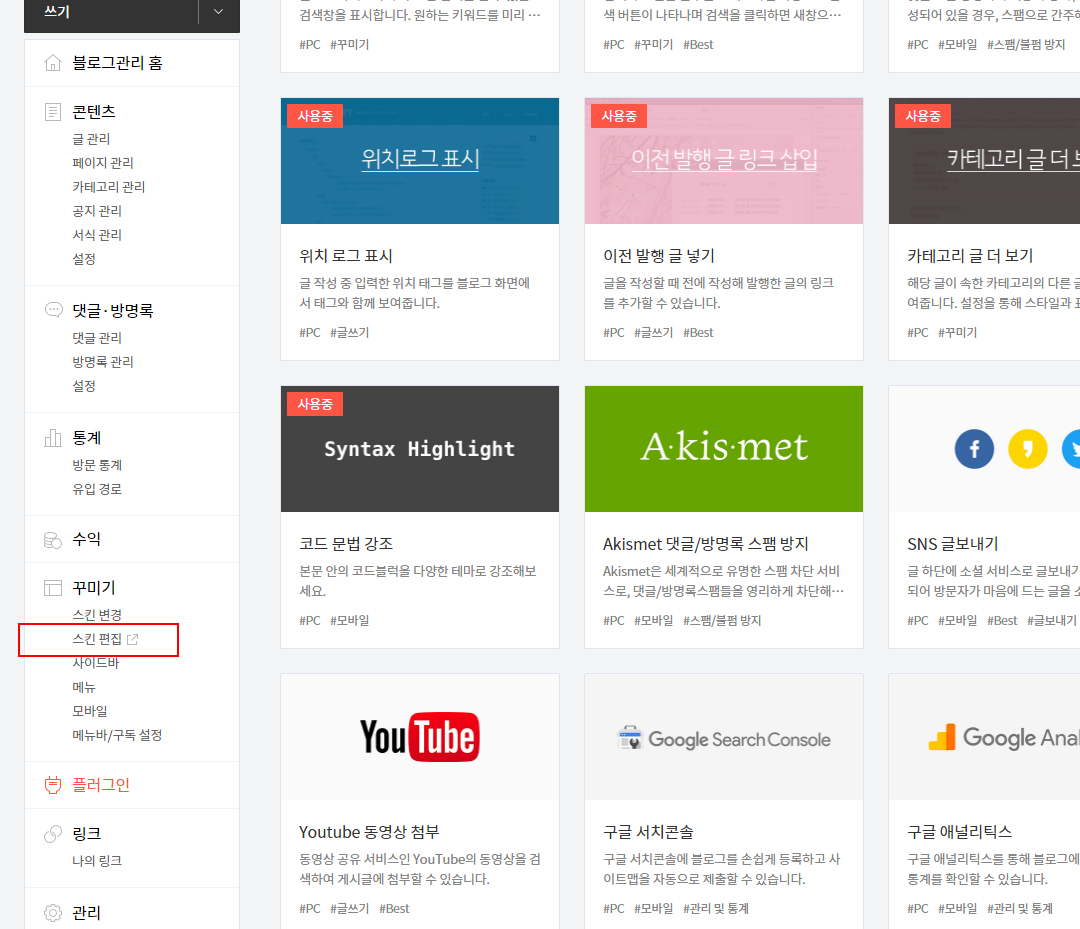
Task: Open 스킨 변경
Action: click(97, 615)
